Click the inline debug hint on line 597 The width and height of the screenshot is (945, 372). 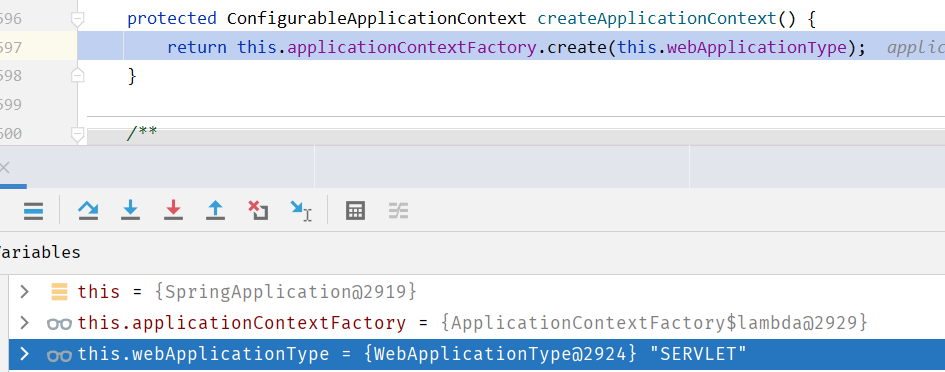coord(915,48)
